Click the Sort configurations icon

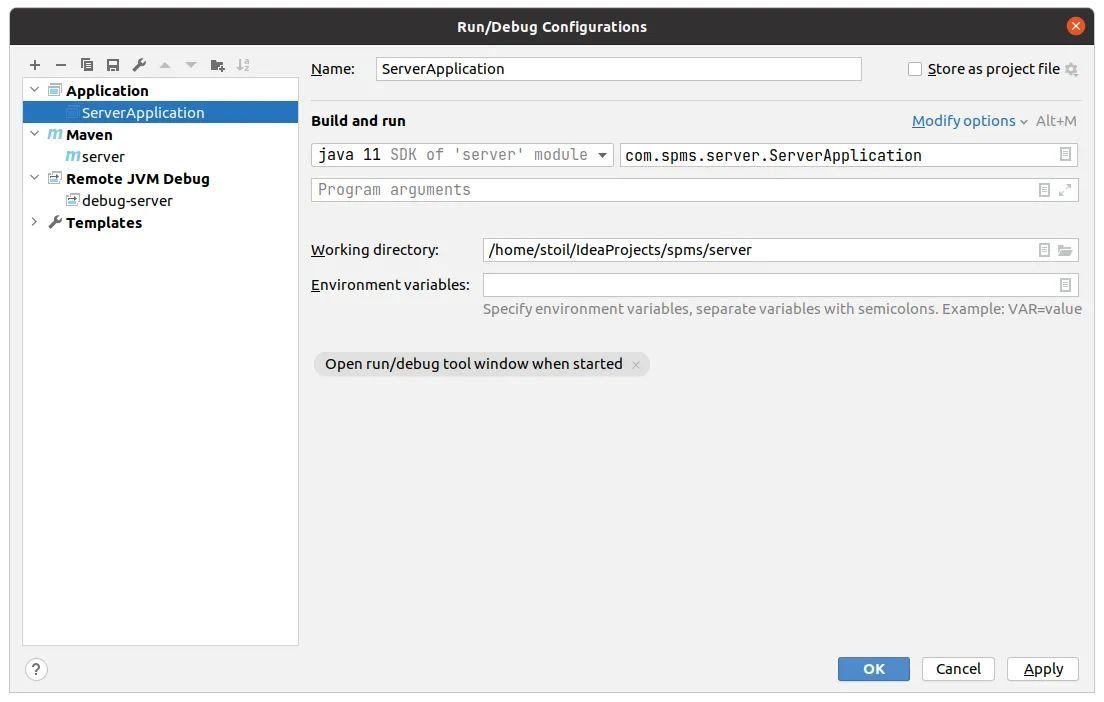point(243,65)
